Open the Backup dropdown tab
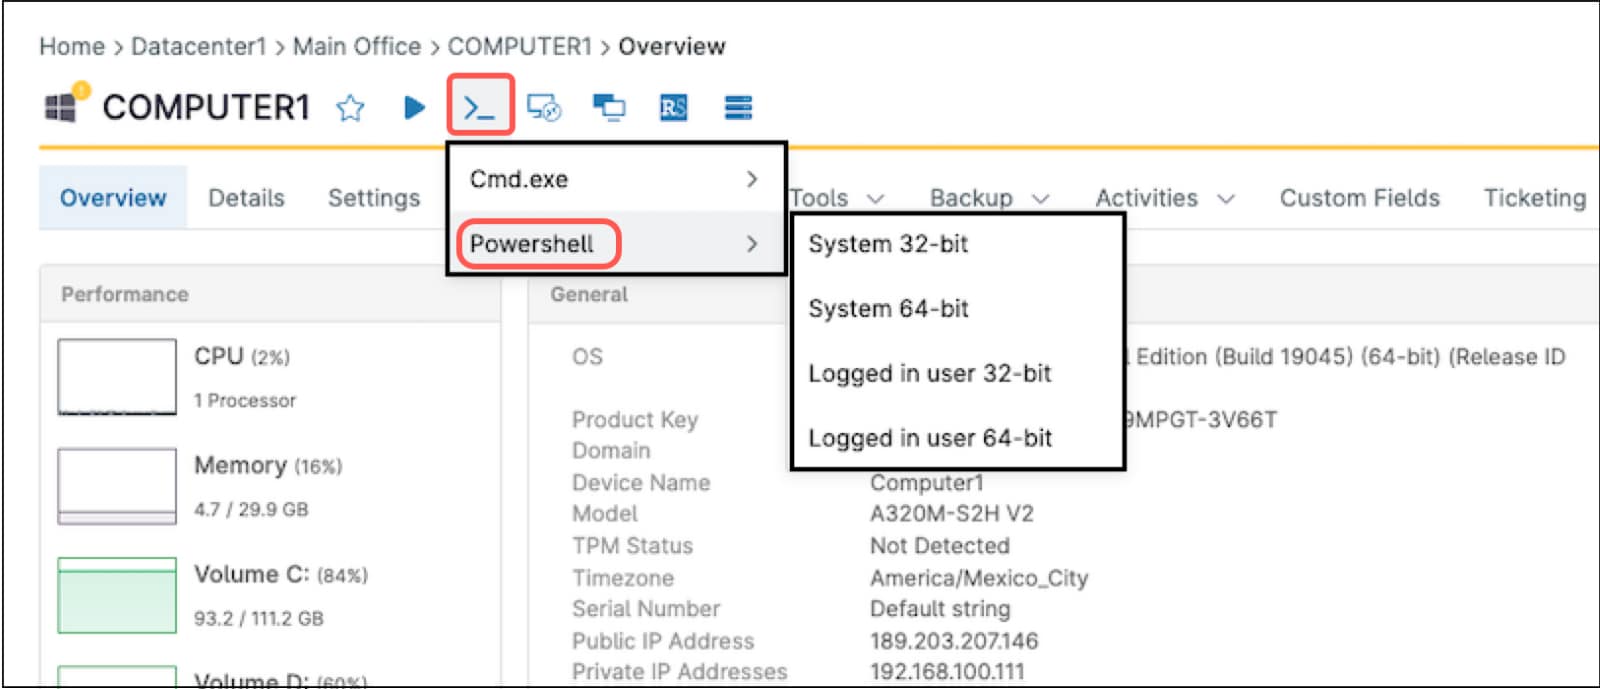This screenshot has width=1600, height=689. tap(989, 198)
